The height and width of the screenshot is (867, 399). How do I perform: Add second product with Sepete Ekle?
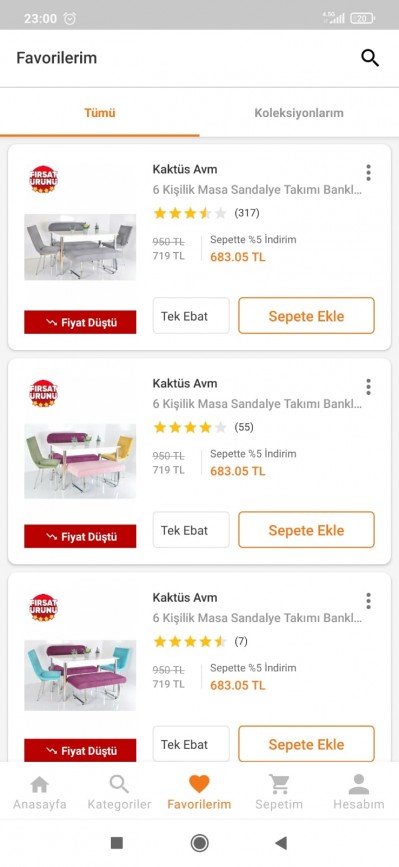[307, 530]
